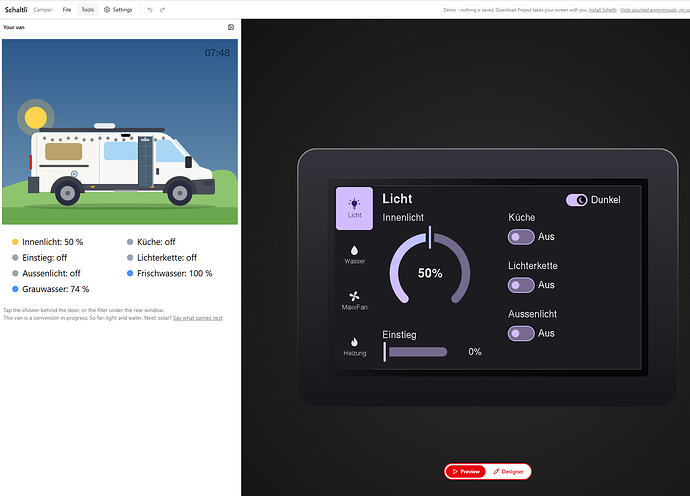Click the Frischwasser: 100 % status entry
The image size is (690, 496).
(169, 273)
